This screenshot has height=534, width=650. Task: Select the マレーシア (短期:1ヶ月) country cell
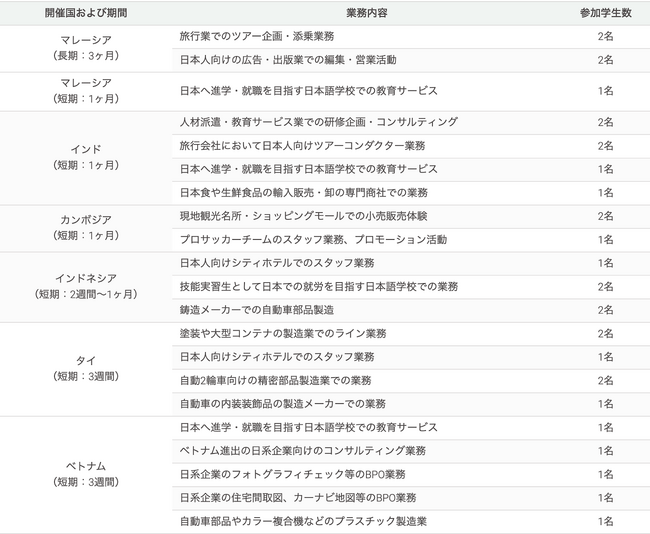[x=86, y=90]
